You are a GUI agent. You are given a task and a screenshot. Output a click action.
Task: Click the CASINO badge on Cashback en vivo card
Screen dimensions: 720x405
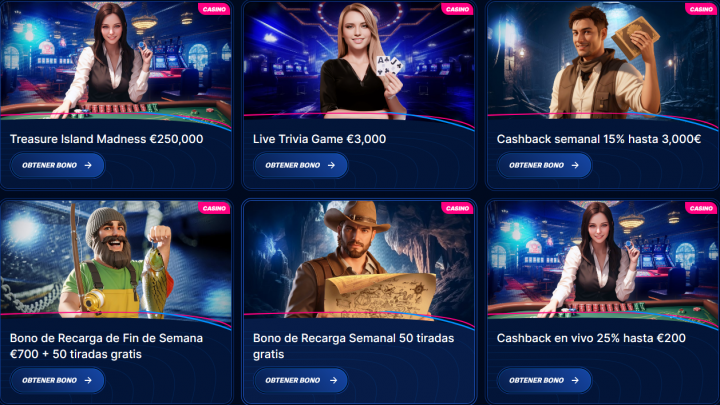701,208
